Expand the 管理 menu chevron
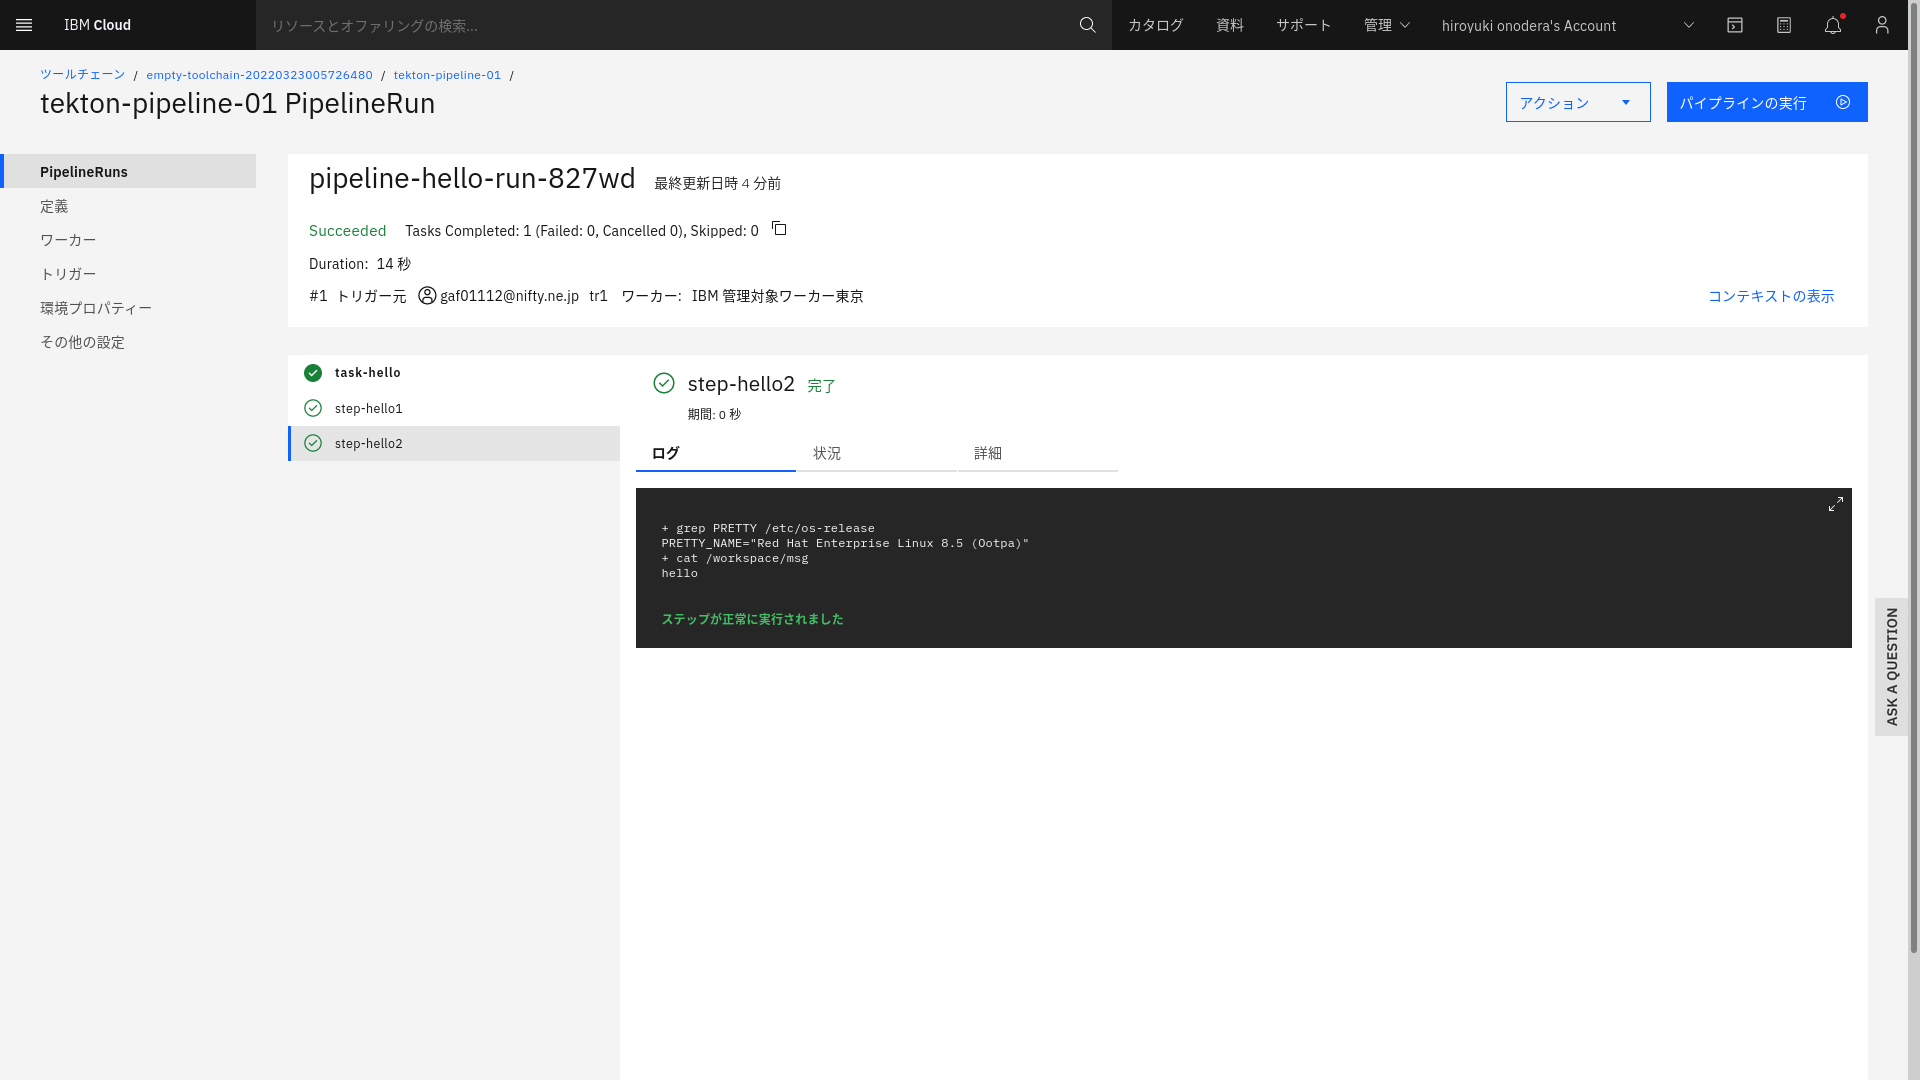 pyautogui.click(x=1406, y=25)
